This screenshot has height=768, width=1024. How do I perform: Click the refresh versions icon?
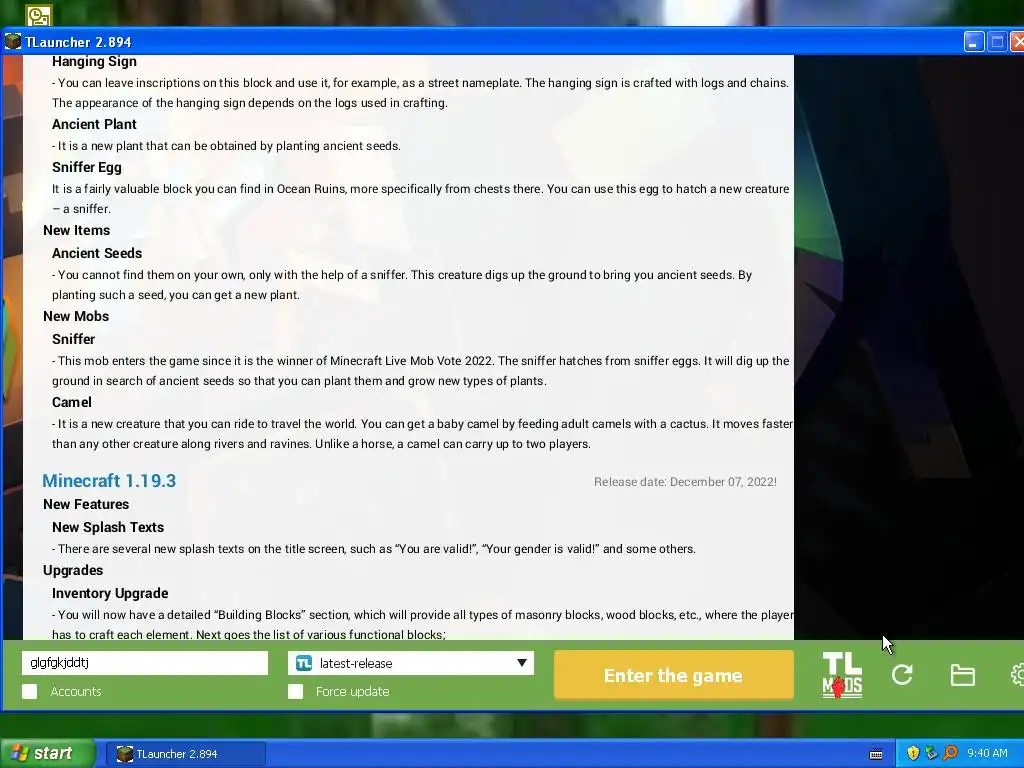click(902, 675)
